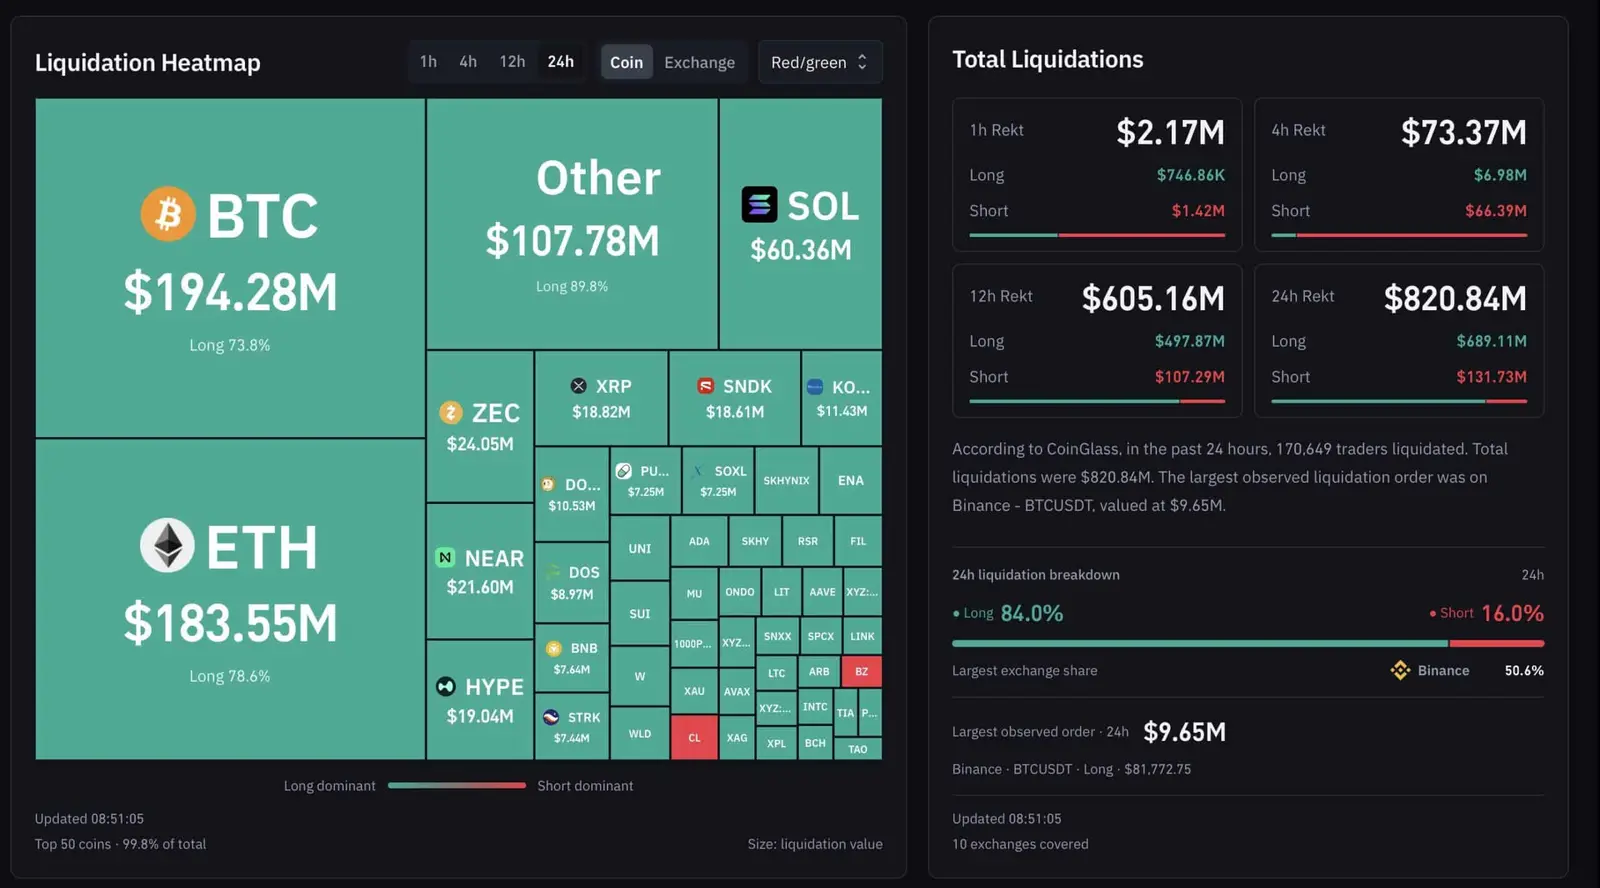The width and height of the screenshot is (1600, 888).
Task: Click the SUI heatmap tile
Action: coord(640,613)
